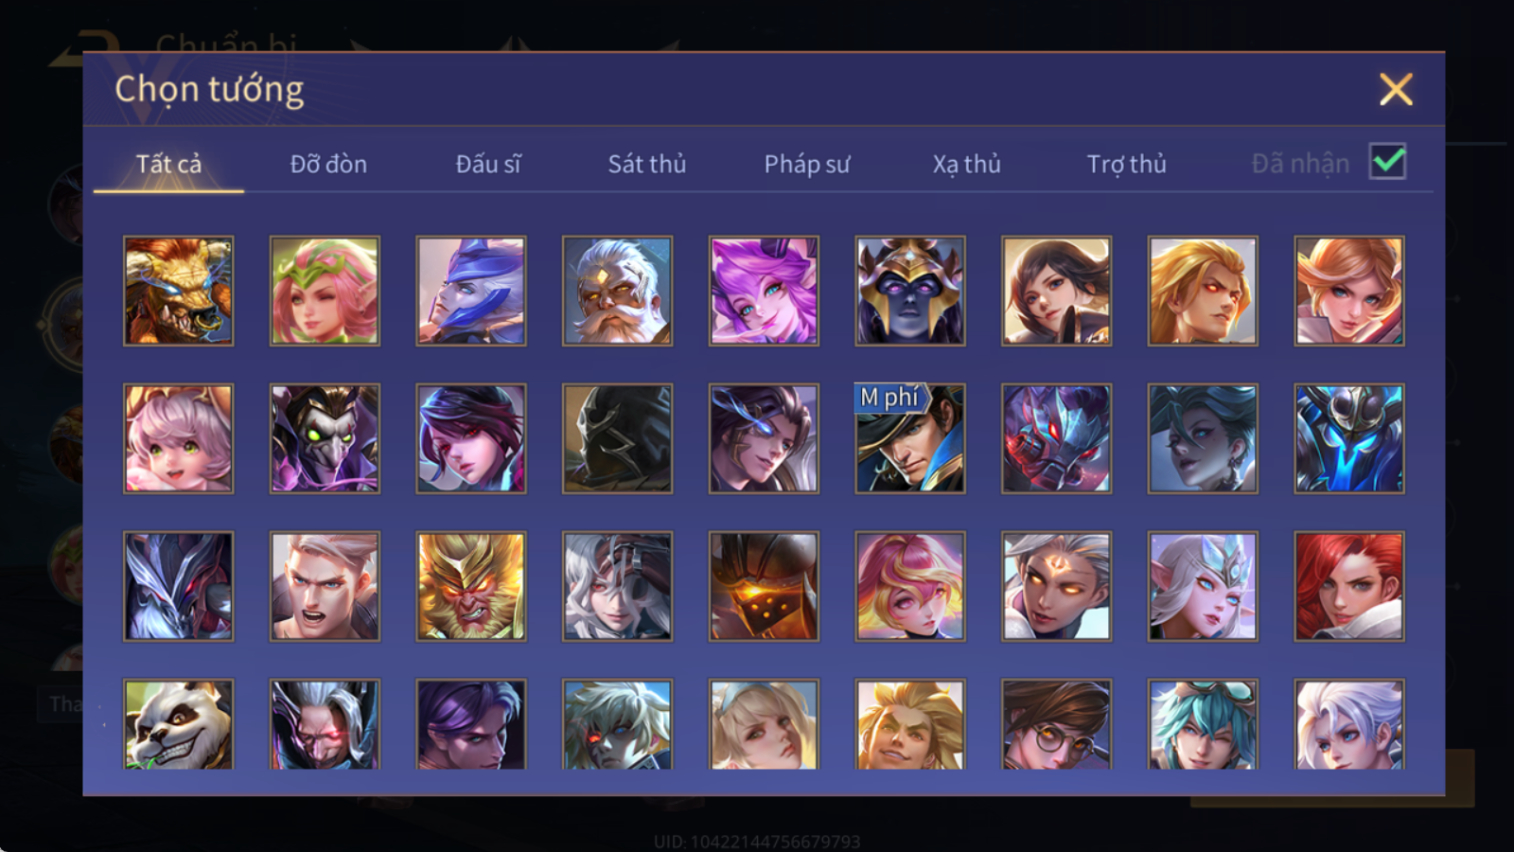Choose the black hooded hero portrait
Viewport: 1514px width, 852px height.
617,439
